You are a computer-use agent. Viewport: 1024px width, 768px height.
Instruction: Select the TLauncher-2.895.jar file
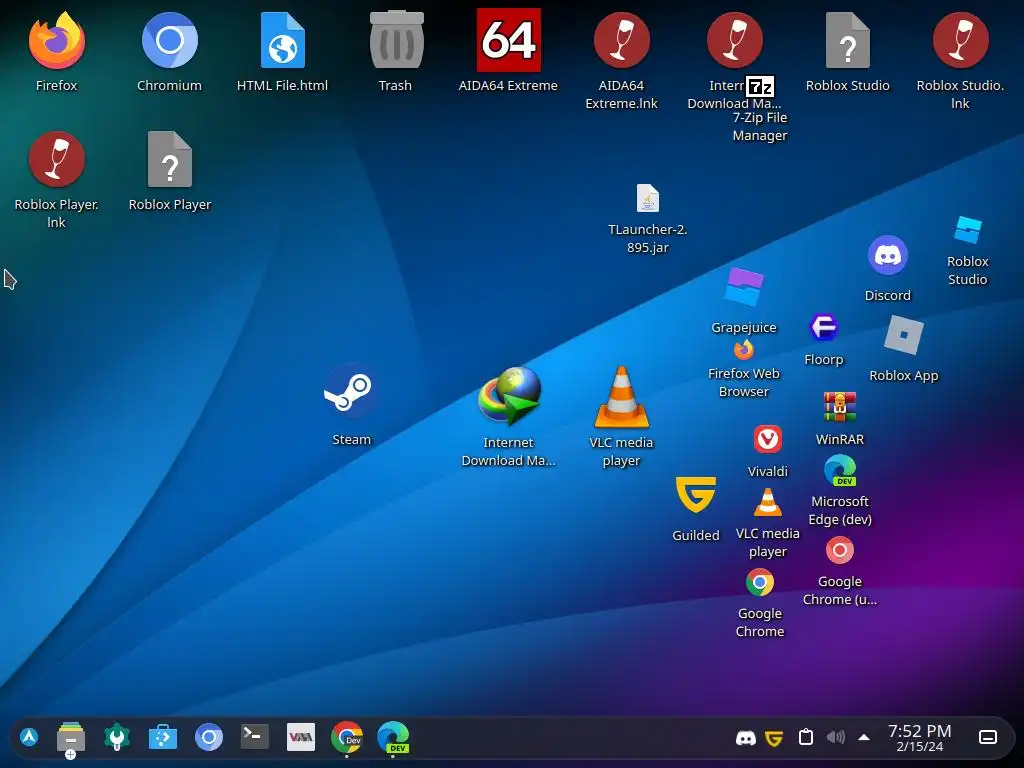(648, 198)
